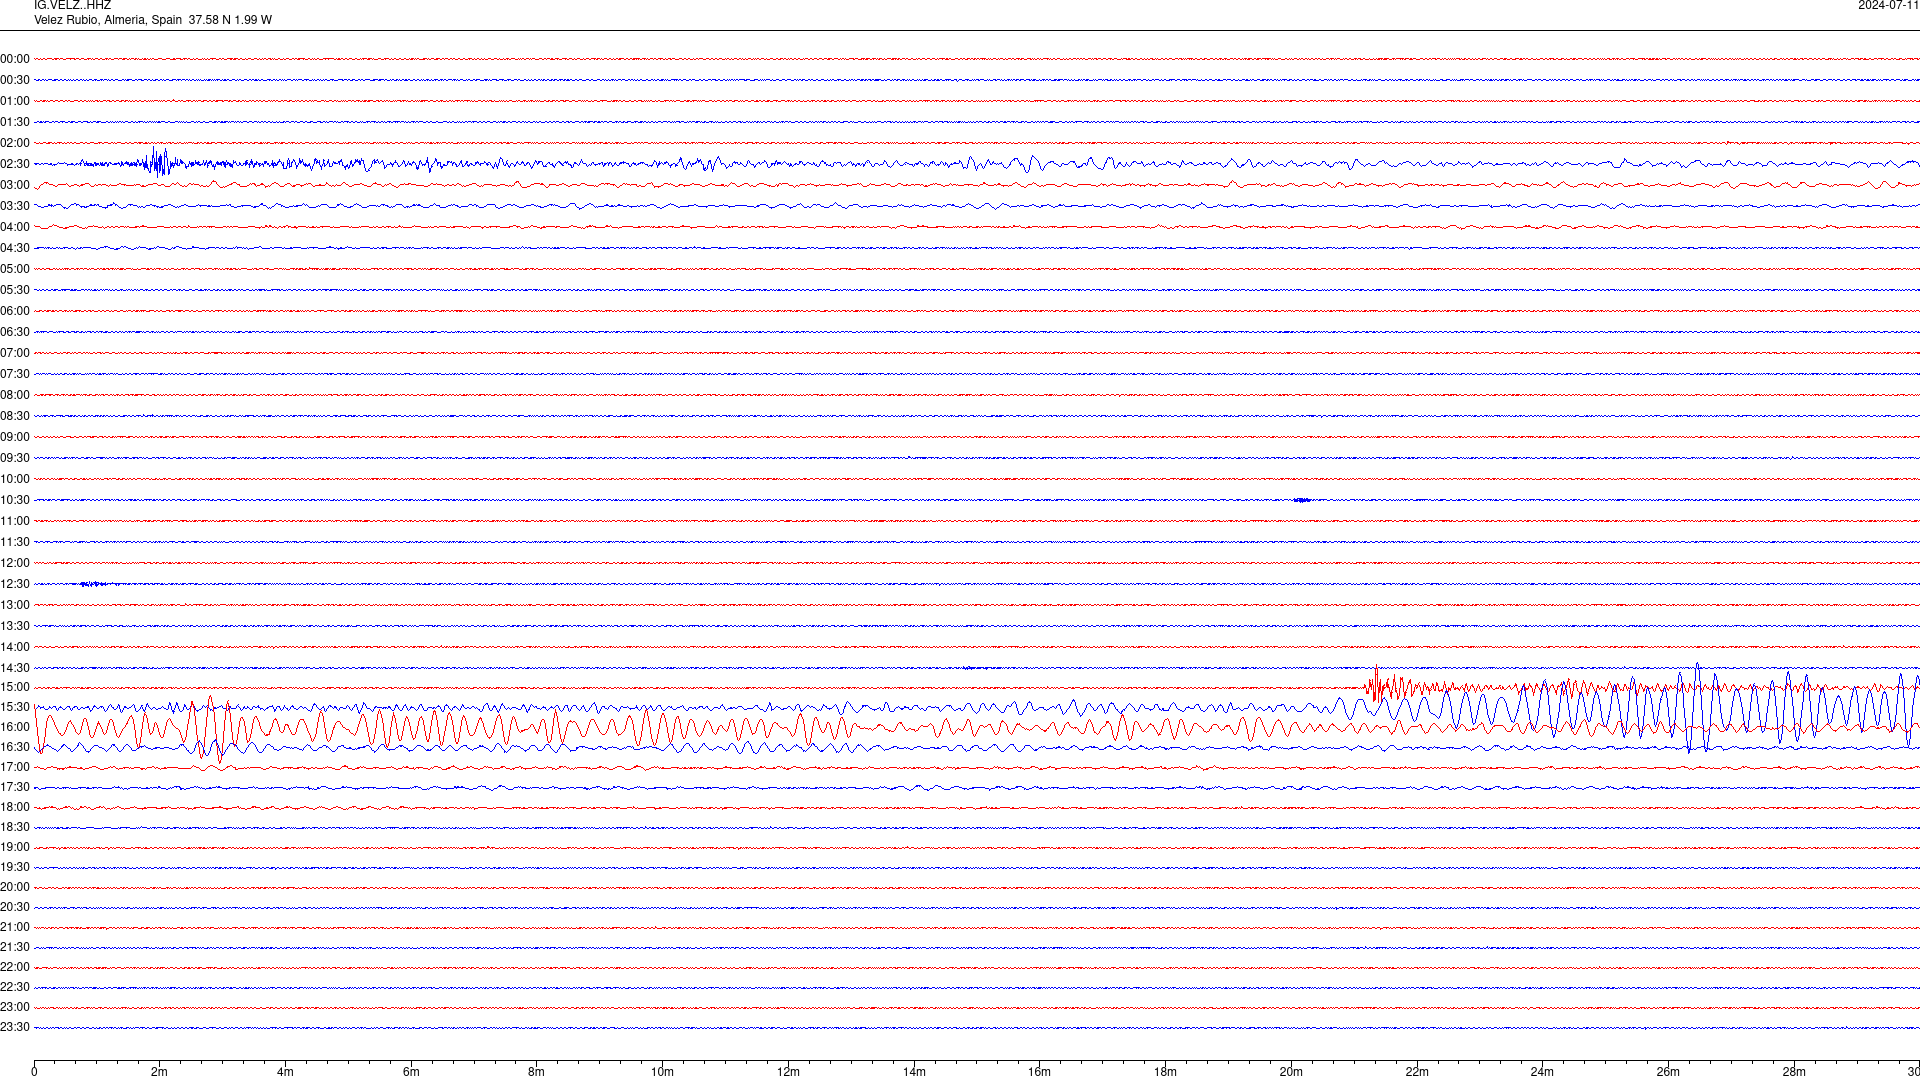Select the 00:30 time row label

point(15,80)
